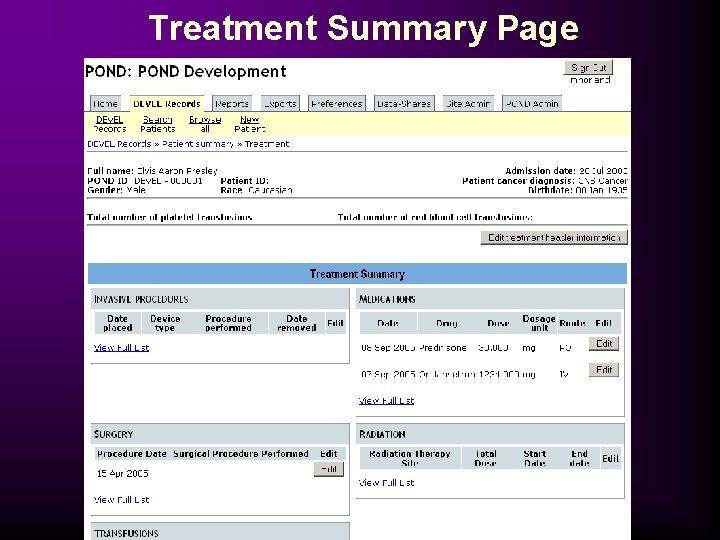Click the Surgical Procedure Performed column header
The height and width of the screenshot is (540, 720).
pos(241,454)
